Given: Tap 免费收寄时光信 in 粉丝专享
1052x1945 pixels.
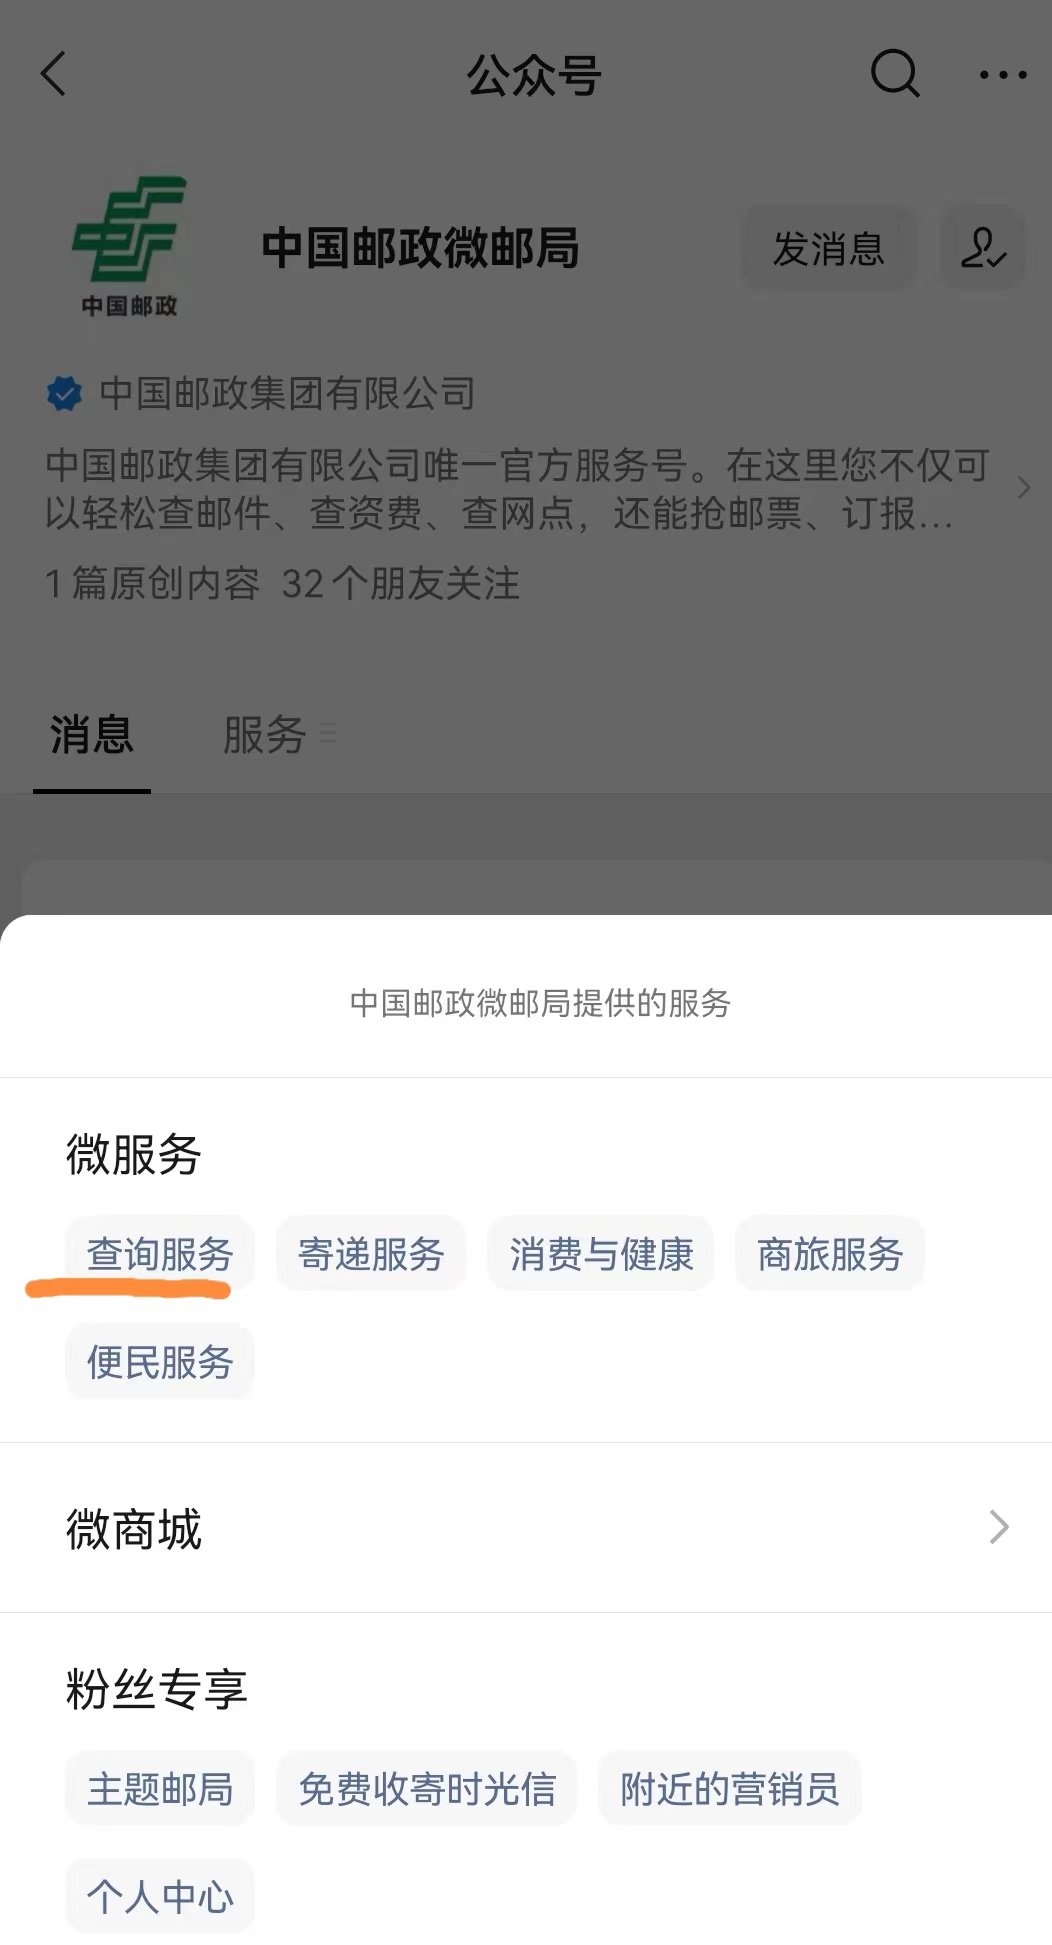Looking at the screenshot, I should pos(426,1789).
